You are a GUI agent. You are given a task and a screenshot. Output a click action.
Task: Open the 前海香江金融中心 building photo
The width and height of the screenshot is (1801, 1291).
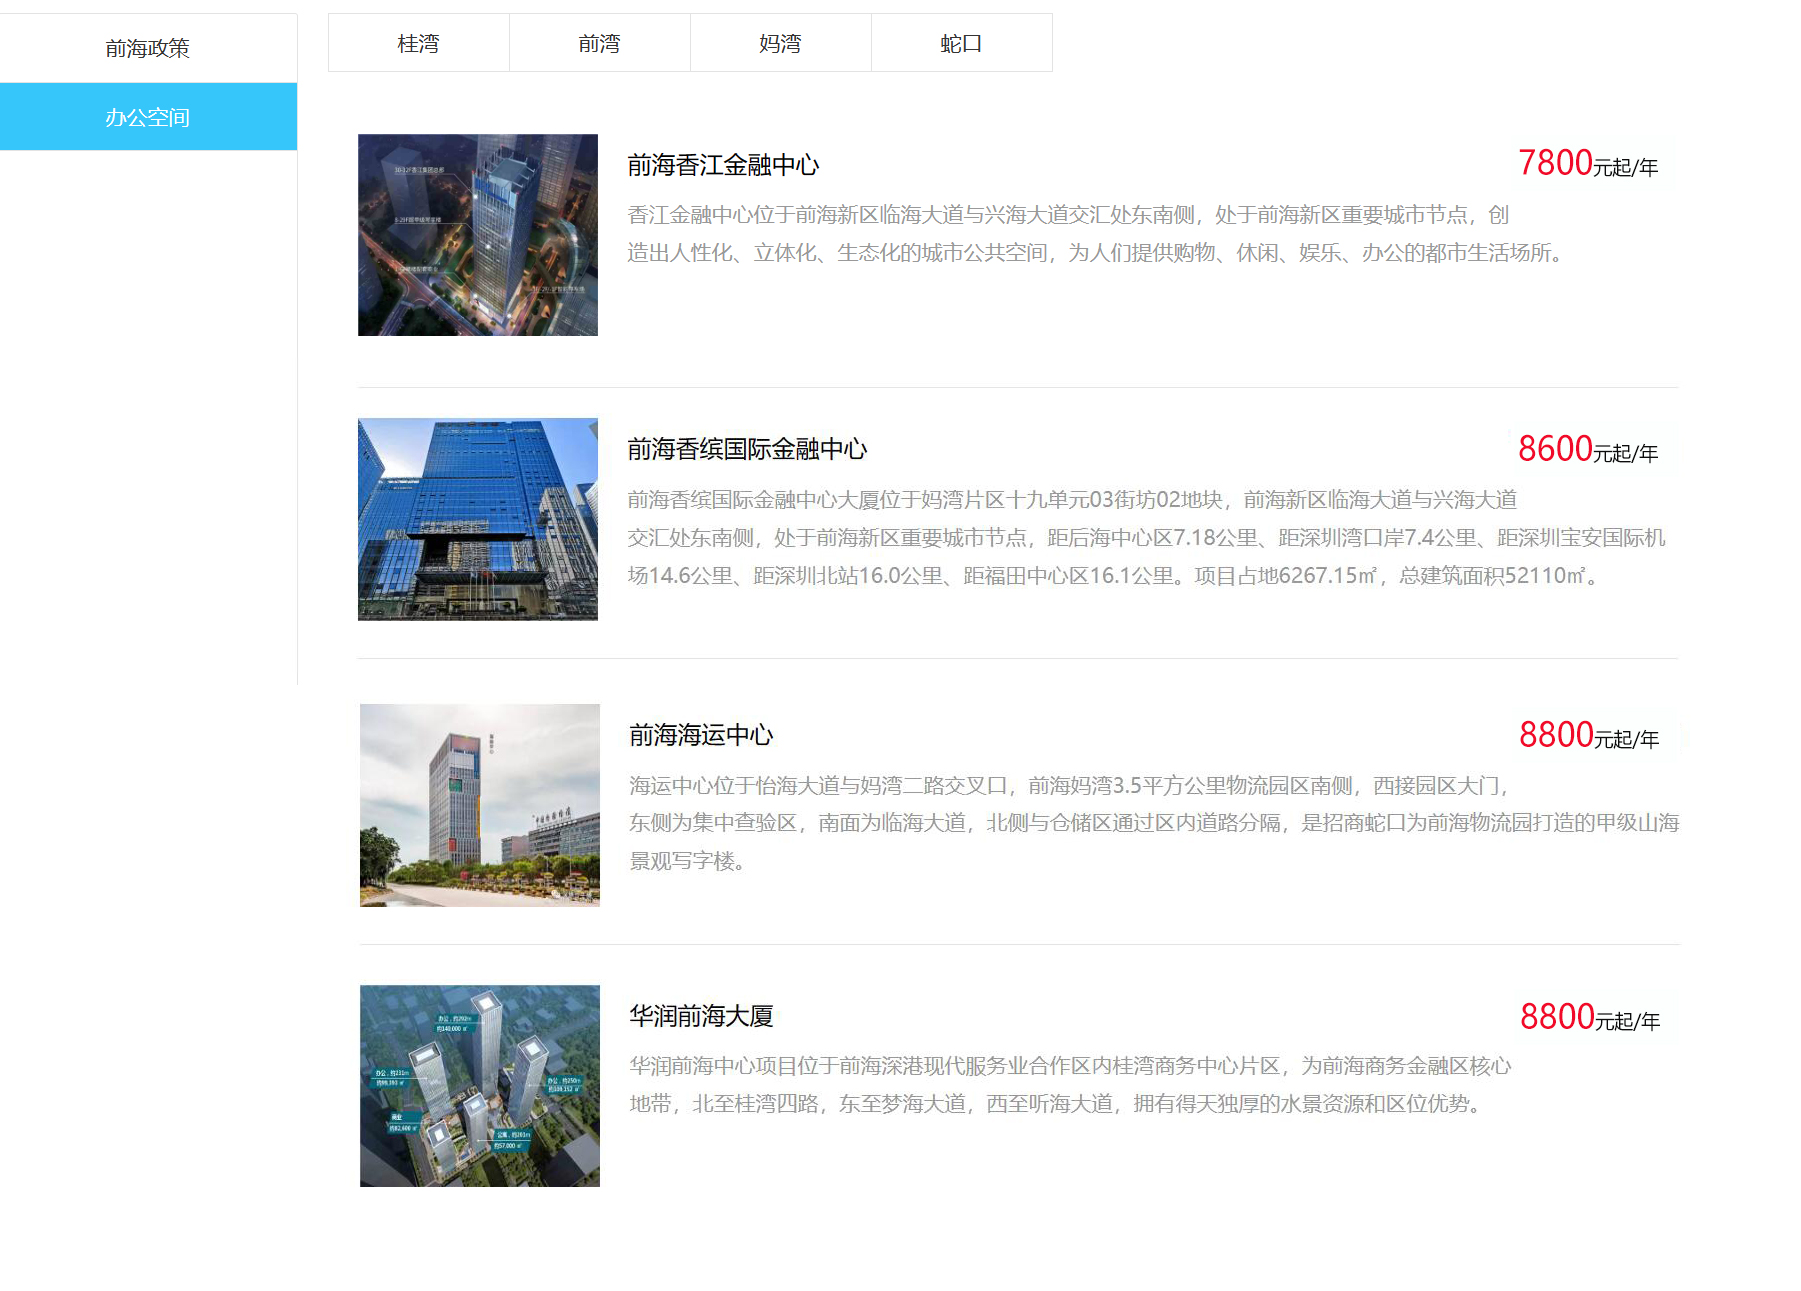(x=478, y=235)
